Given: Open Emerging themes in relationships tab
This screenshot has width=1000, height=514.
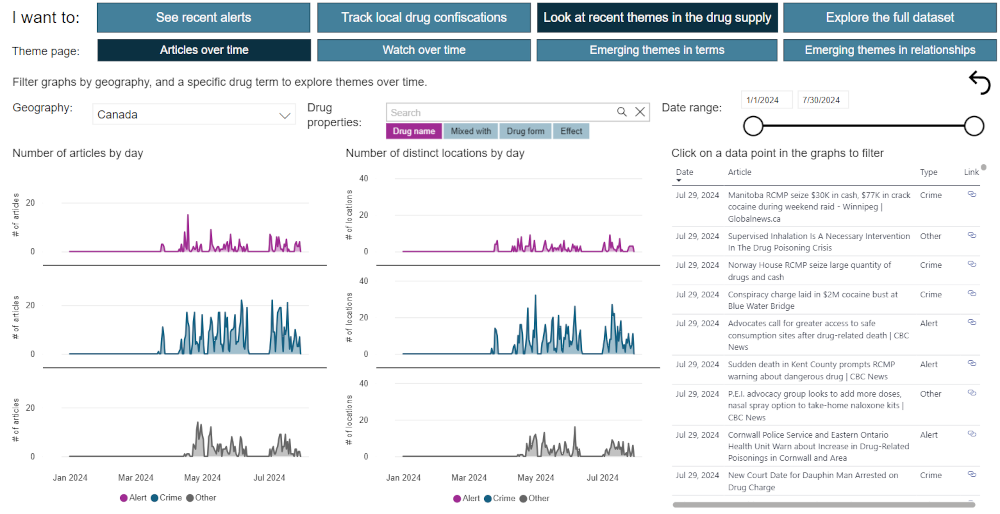Looking at the screenshot, I should [889, 50].
